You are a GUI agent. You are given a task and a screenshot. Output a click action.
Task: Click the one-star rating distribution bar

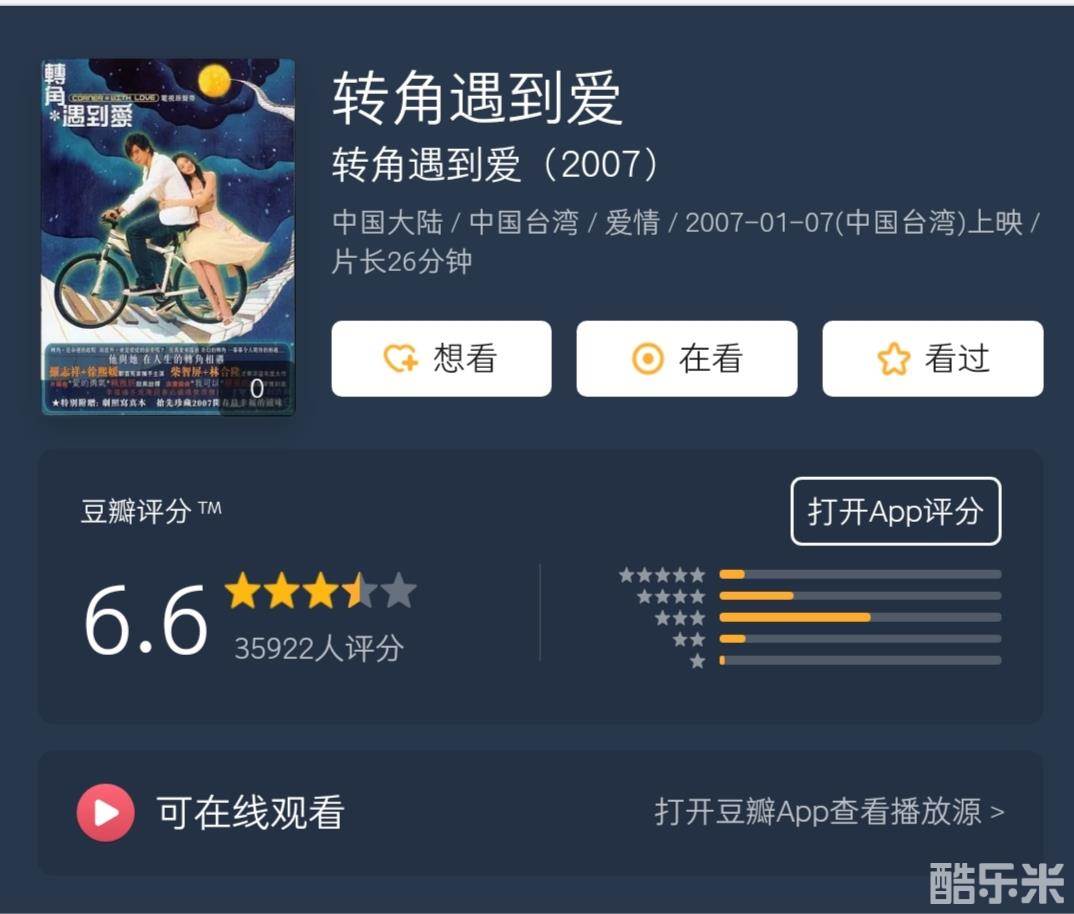pyautogui.click(x=860, y=660)
